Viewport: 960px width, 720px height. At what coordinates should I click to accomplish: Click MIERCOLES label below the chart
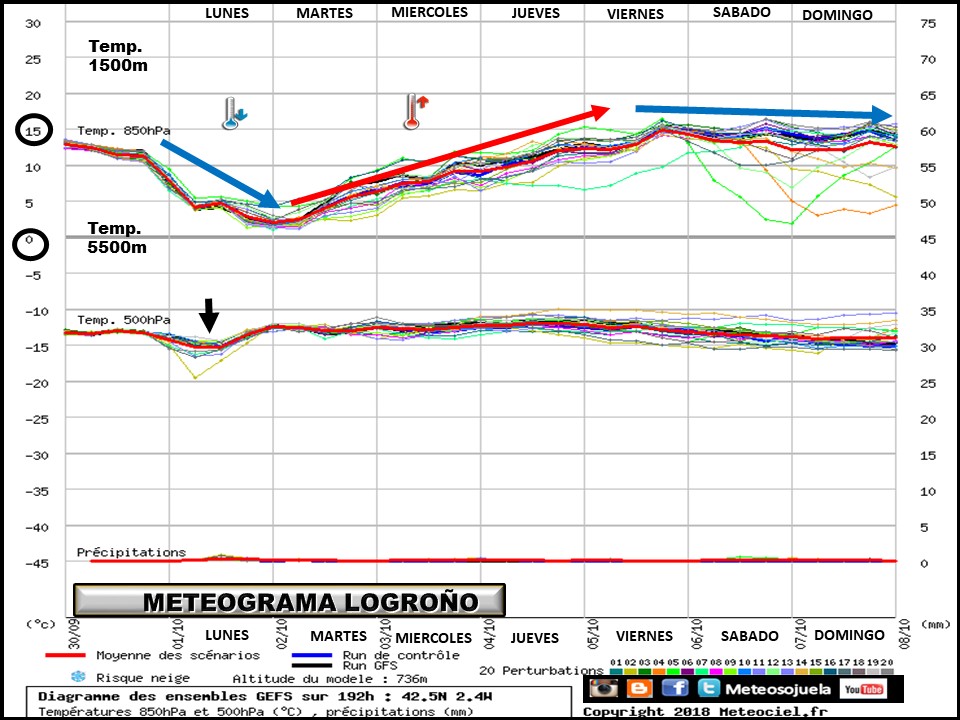tap(433, 638)
